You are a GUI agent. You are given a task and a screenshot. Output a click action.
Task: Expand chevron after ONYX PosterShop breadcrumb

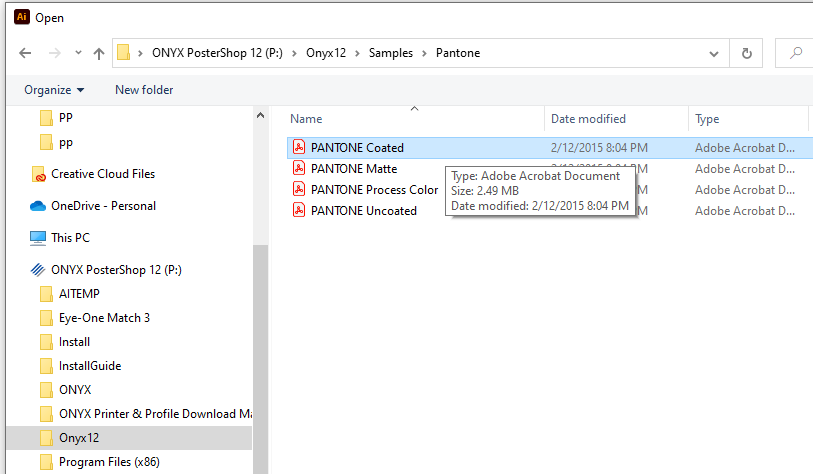pos(294,53)
